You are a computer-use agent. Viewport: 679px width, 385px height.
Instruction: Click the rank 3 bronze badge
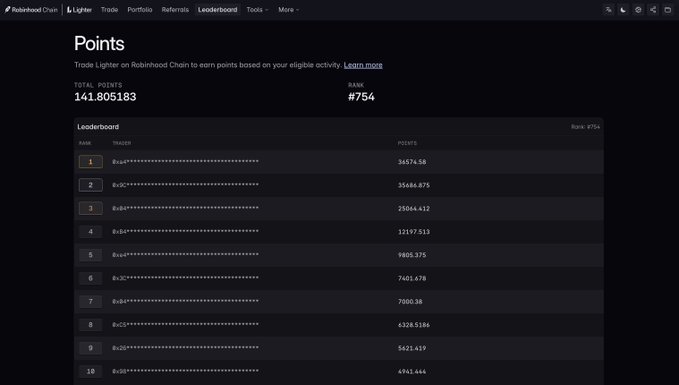point(91,208)
